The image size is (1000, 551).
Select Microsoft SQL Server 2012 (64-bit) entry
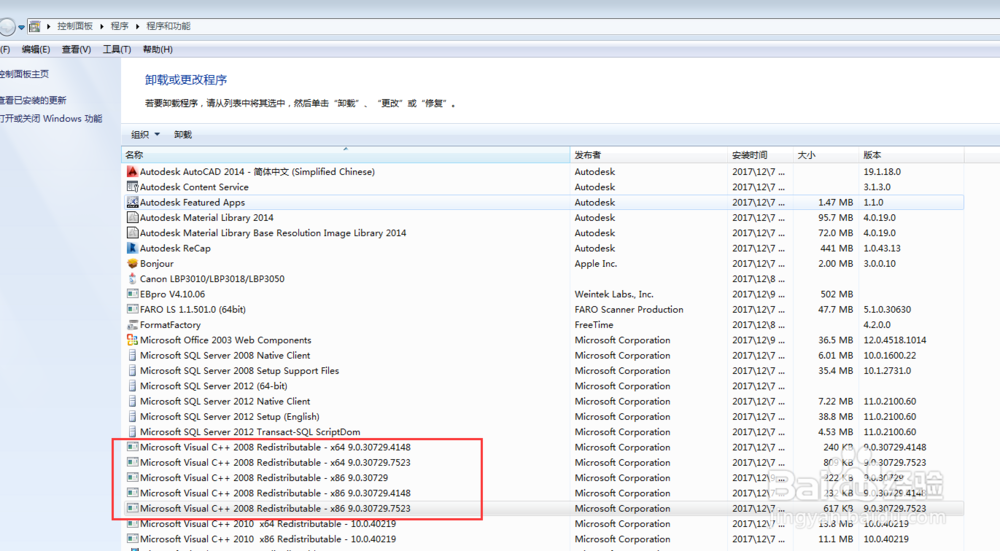tap(542, 386)
